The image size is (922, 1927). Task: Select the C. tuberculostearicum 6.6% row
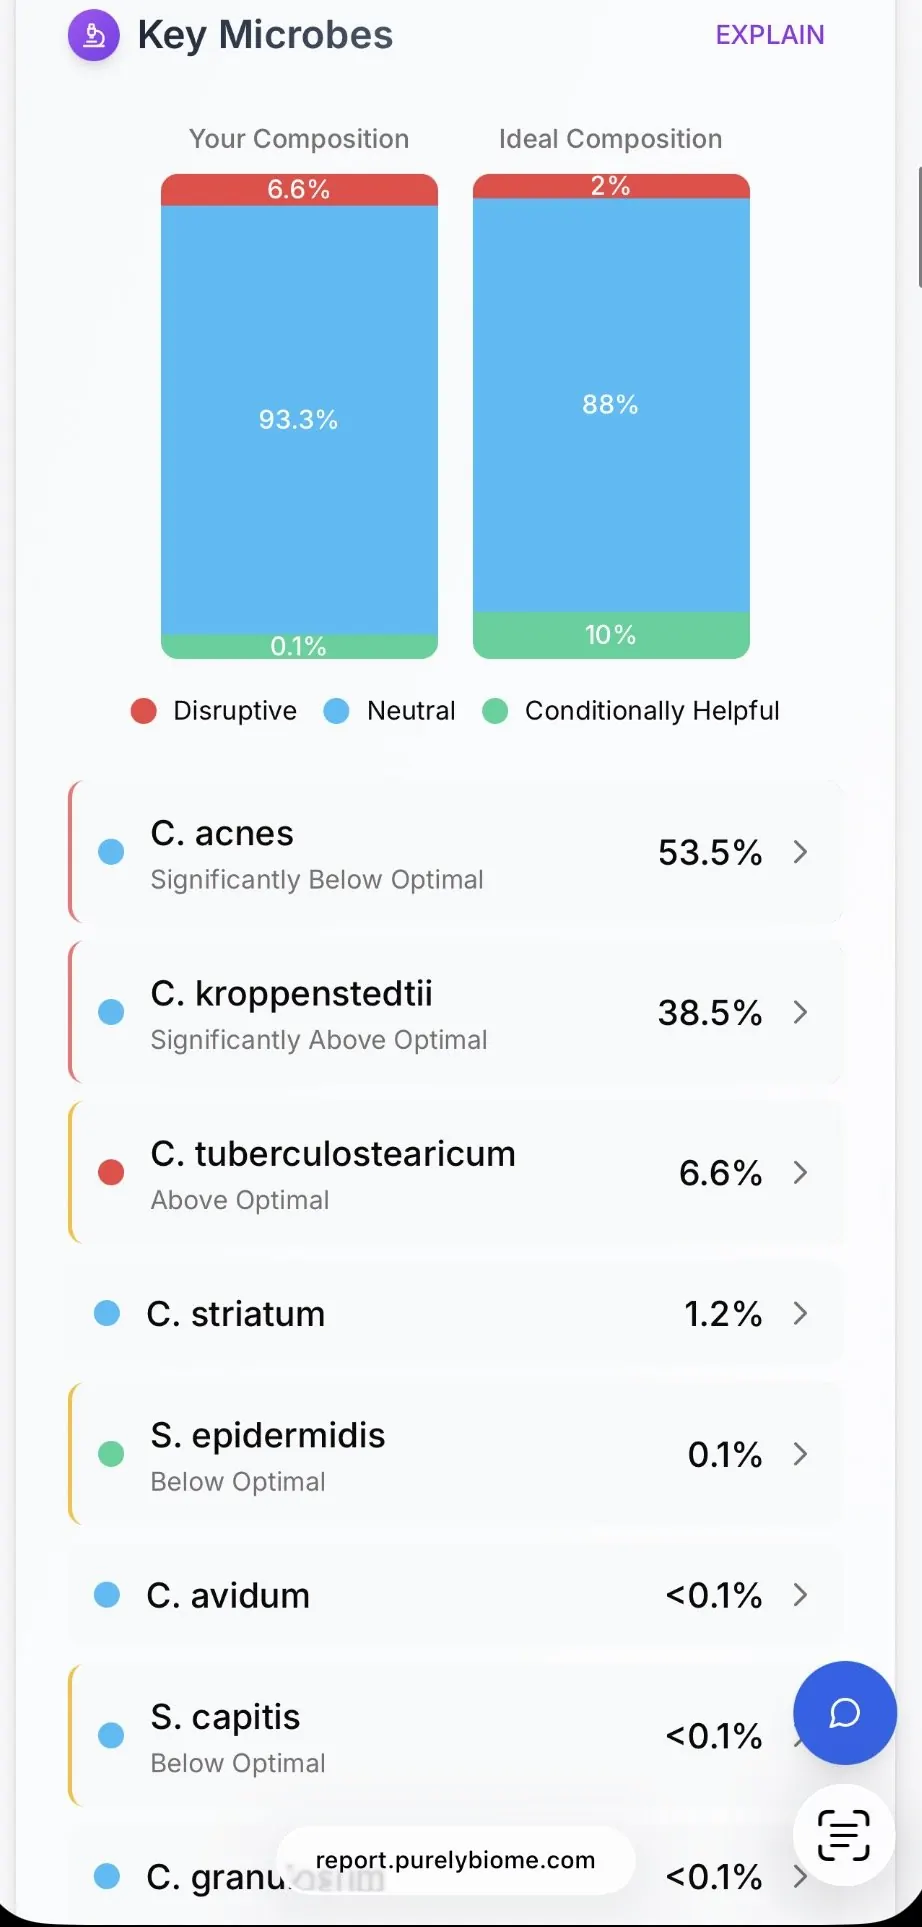[456, 1172]
